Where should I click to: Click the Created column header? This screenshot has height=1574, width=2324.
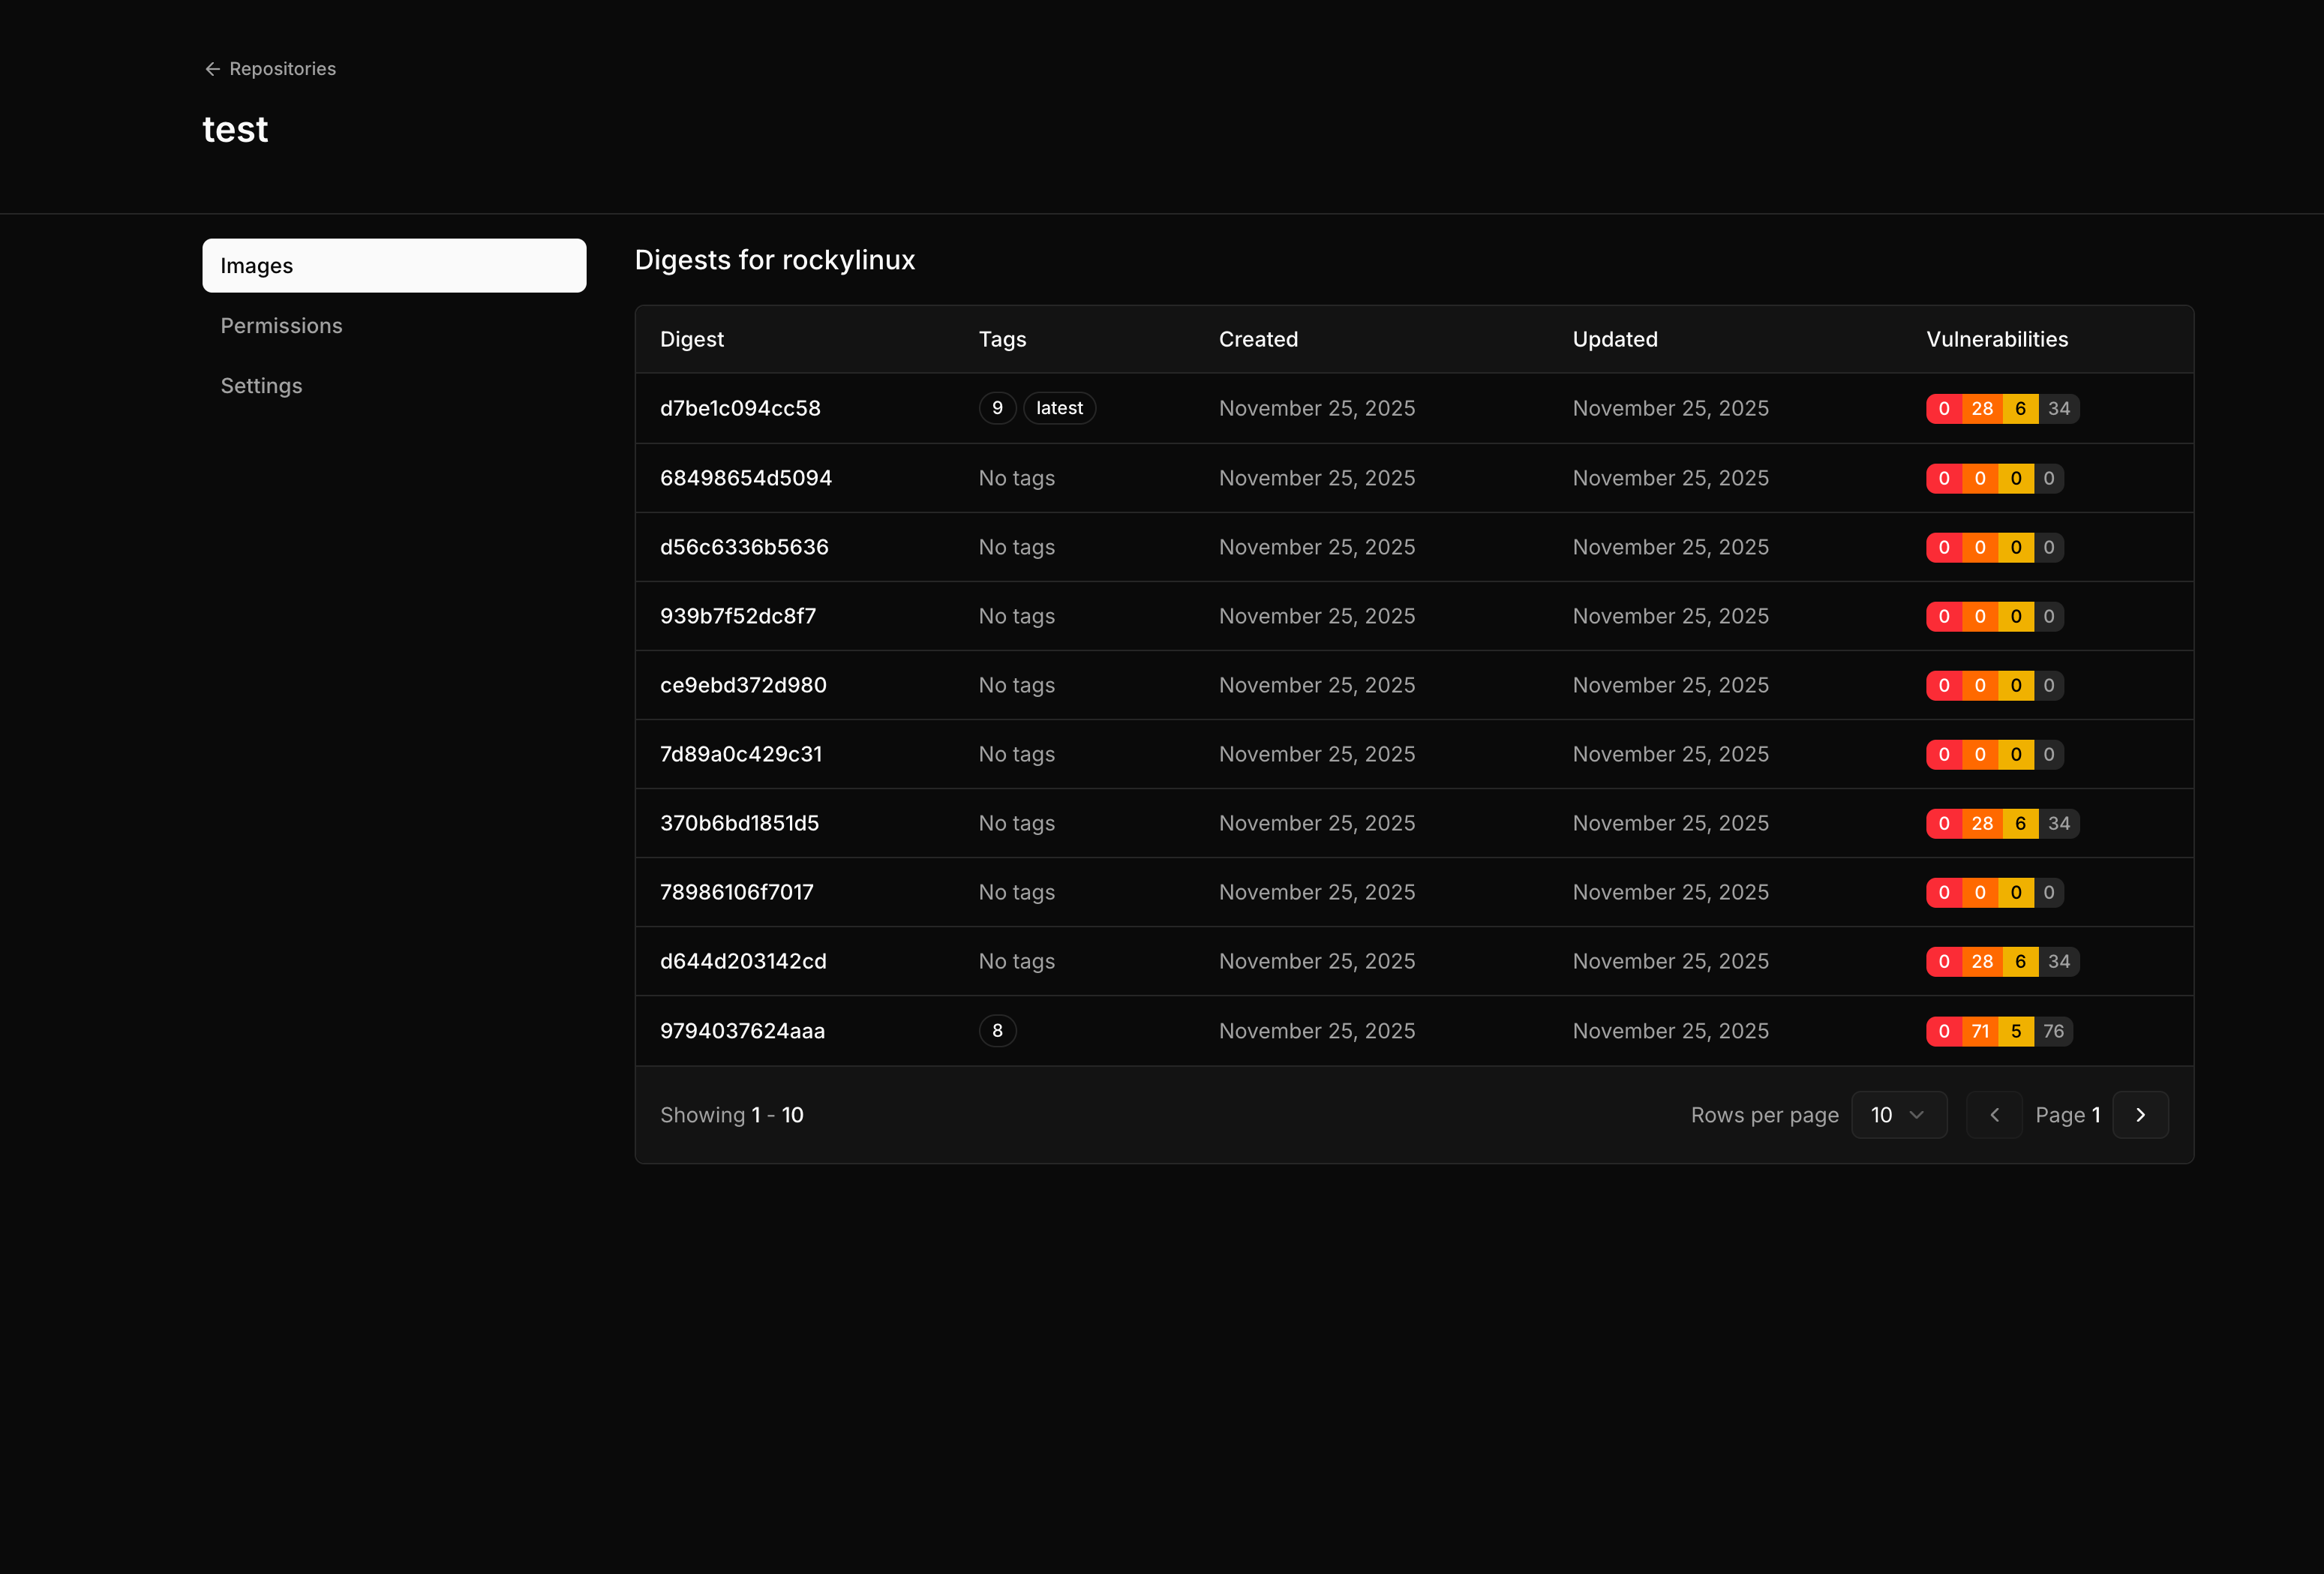coord(1257,339)
